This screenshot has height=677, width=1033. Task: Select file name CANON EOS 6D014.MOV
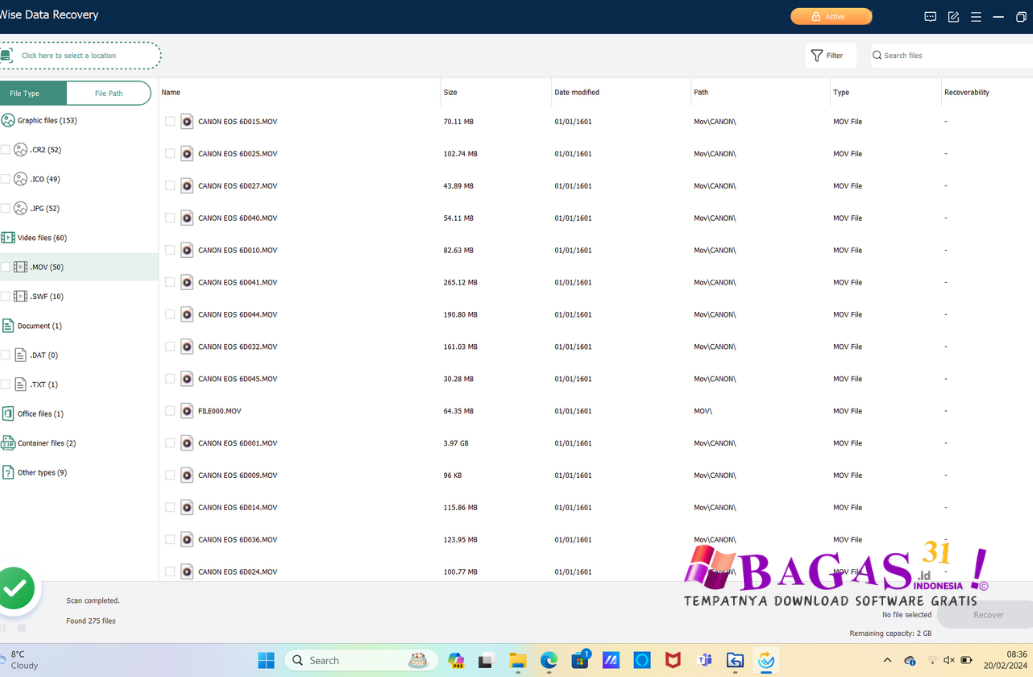(x=238, y=507)
